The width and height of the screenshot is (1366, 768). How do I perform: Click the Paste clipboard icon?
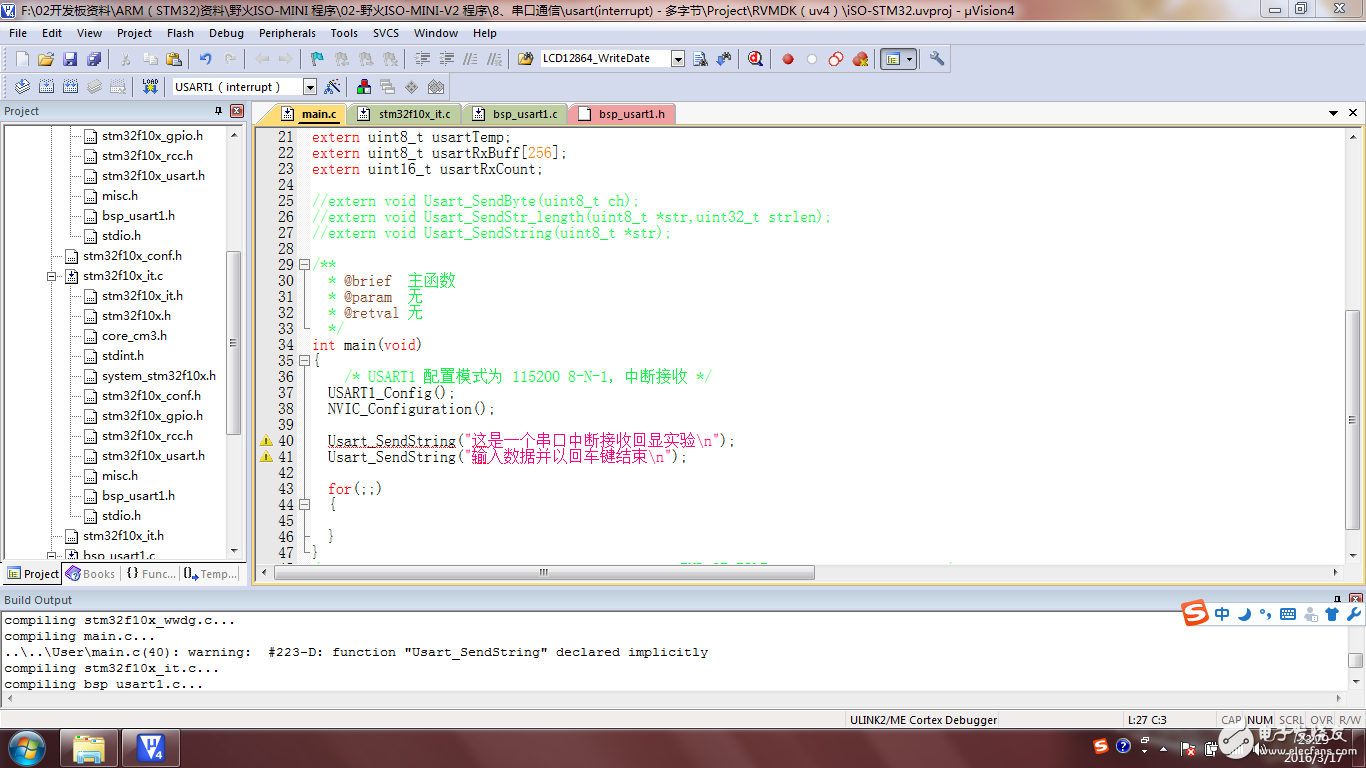pos(174,59)
